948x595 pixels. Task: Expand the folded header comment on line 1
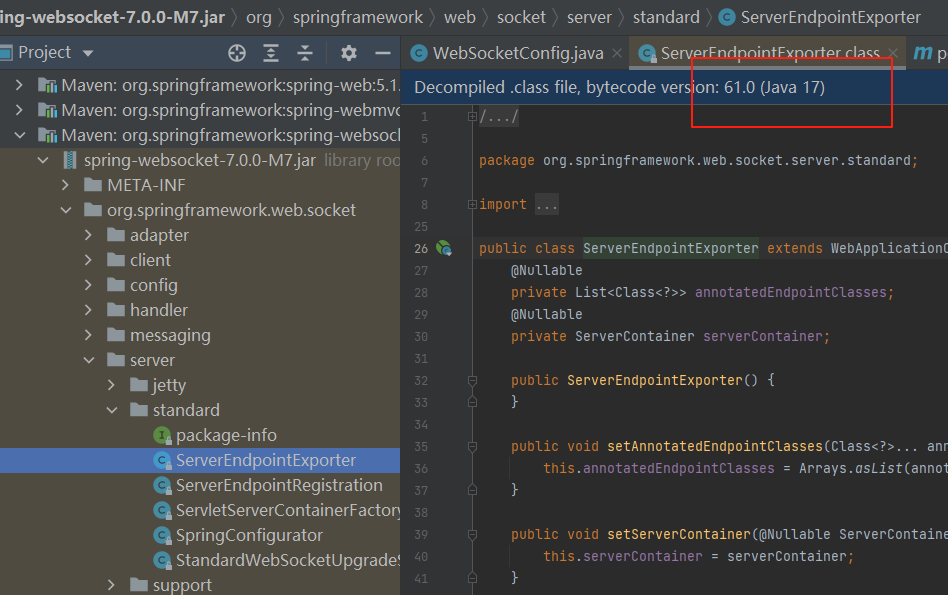point(472,117)
